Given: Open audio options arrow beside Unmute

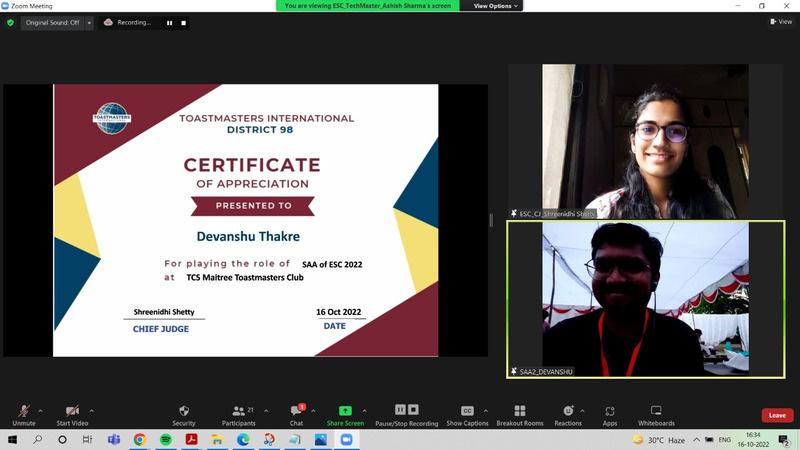Looking at the screenshot, I should (x=40, y=411).
